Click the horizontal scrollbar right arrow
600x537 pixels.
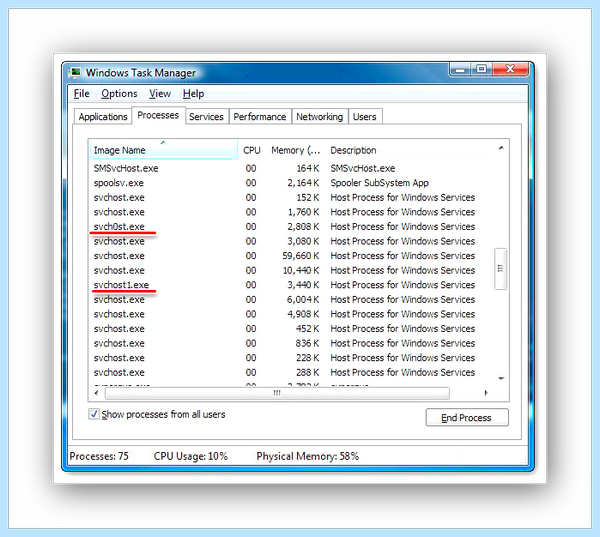(x=486, y=393)
